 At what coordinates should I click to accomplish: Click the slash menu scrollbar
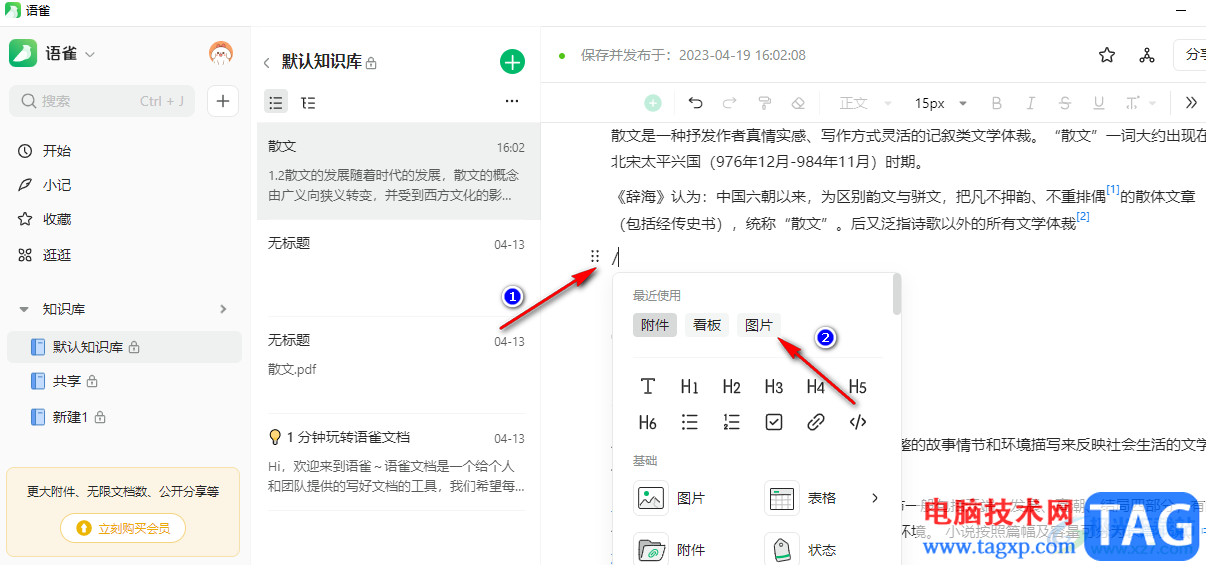pos(897,295)
